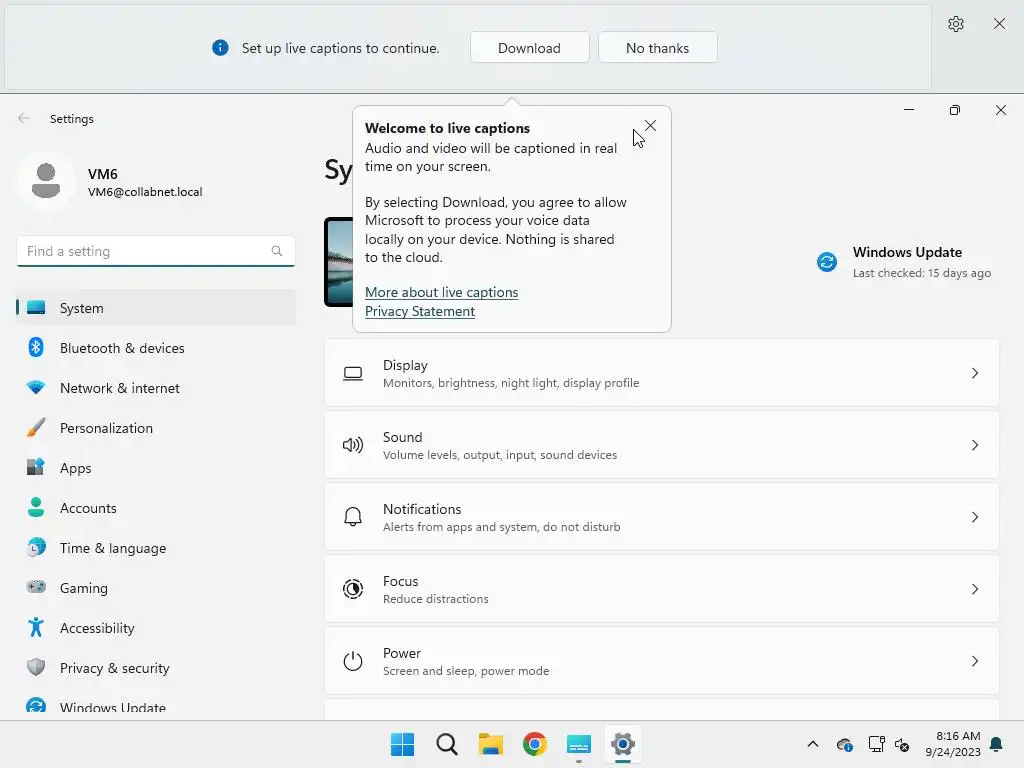Go back with Settings back arrow
The width and height of the screenshot is (1024, 768).
click(x=24, y=118)
